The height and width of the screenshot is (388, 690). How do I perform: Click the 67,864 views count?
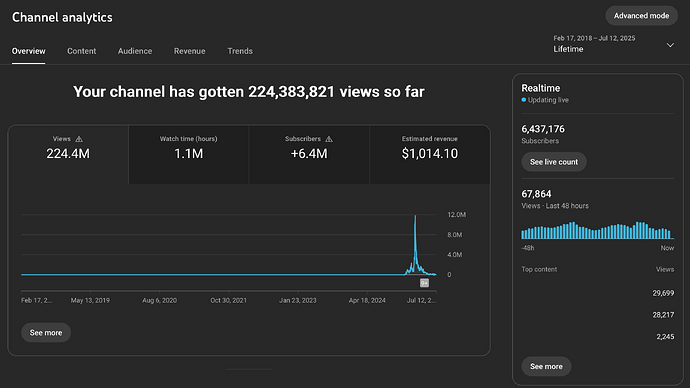click(x=536, y=194)
